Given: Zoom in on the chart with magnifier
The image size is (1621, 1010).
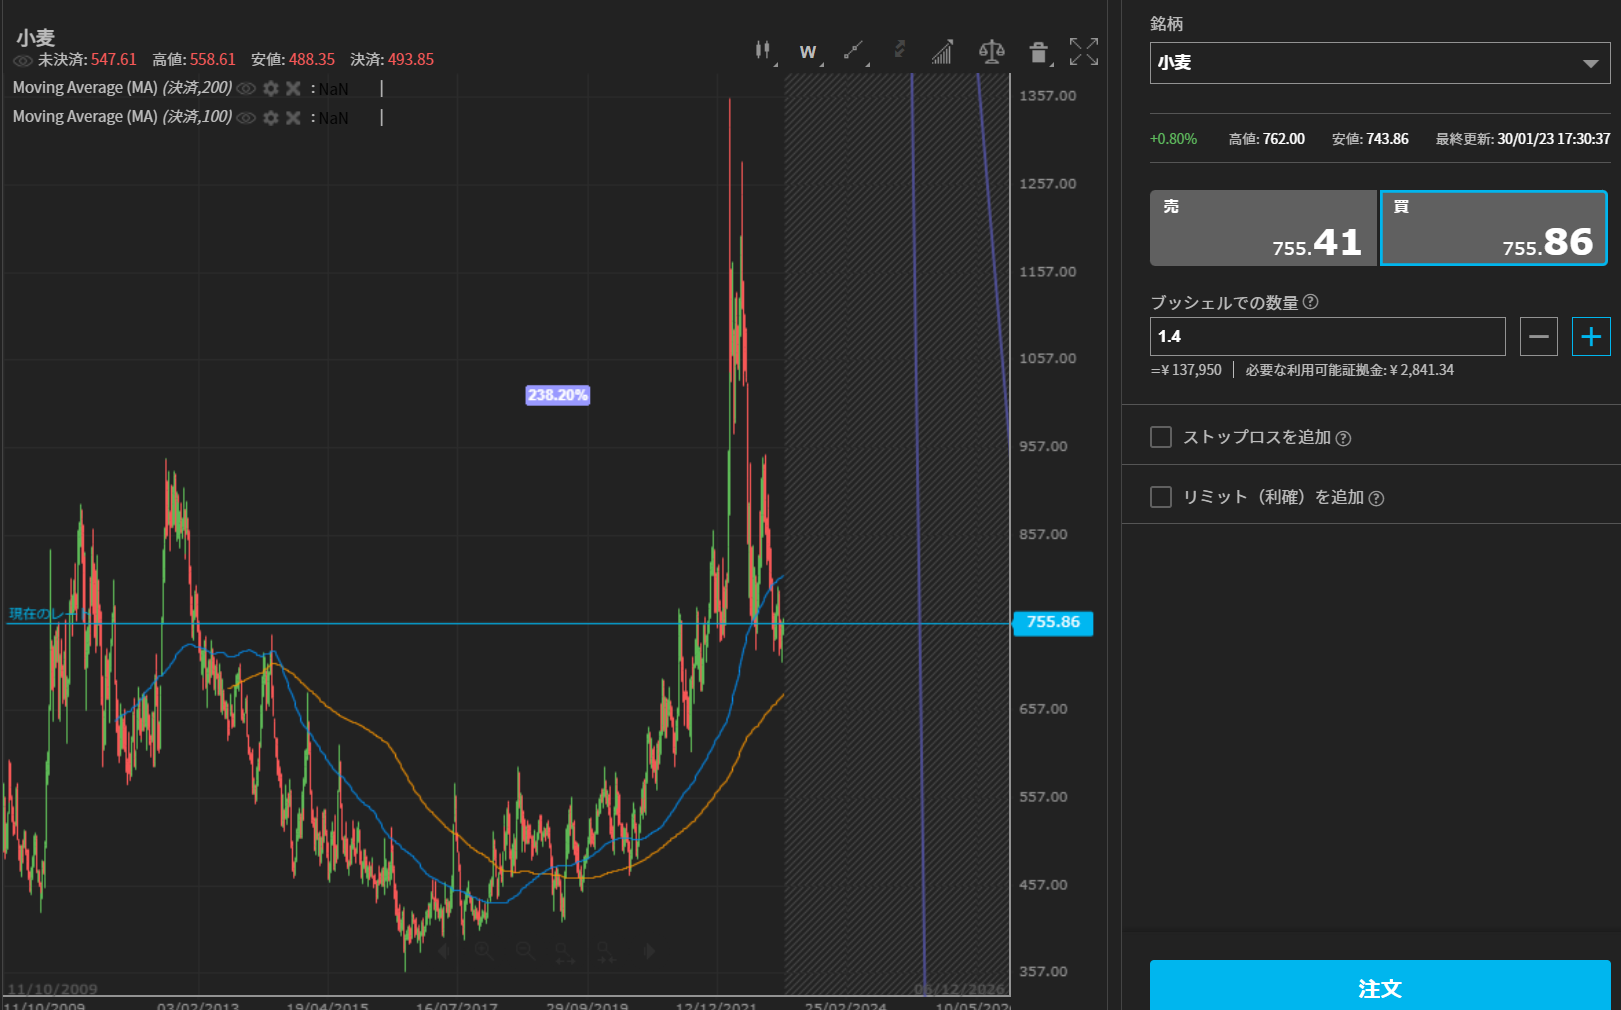Looking at the screenshot, I should (x=484, y=951).
